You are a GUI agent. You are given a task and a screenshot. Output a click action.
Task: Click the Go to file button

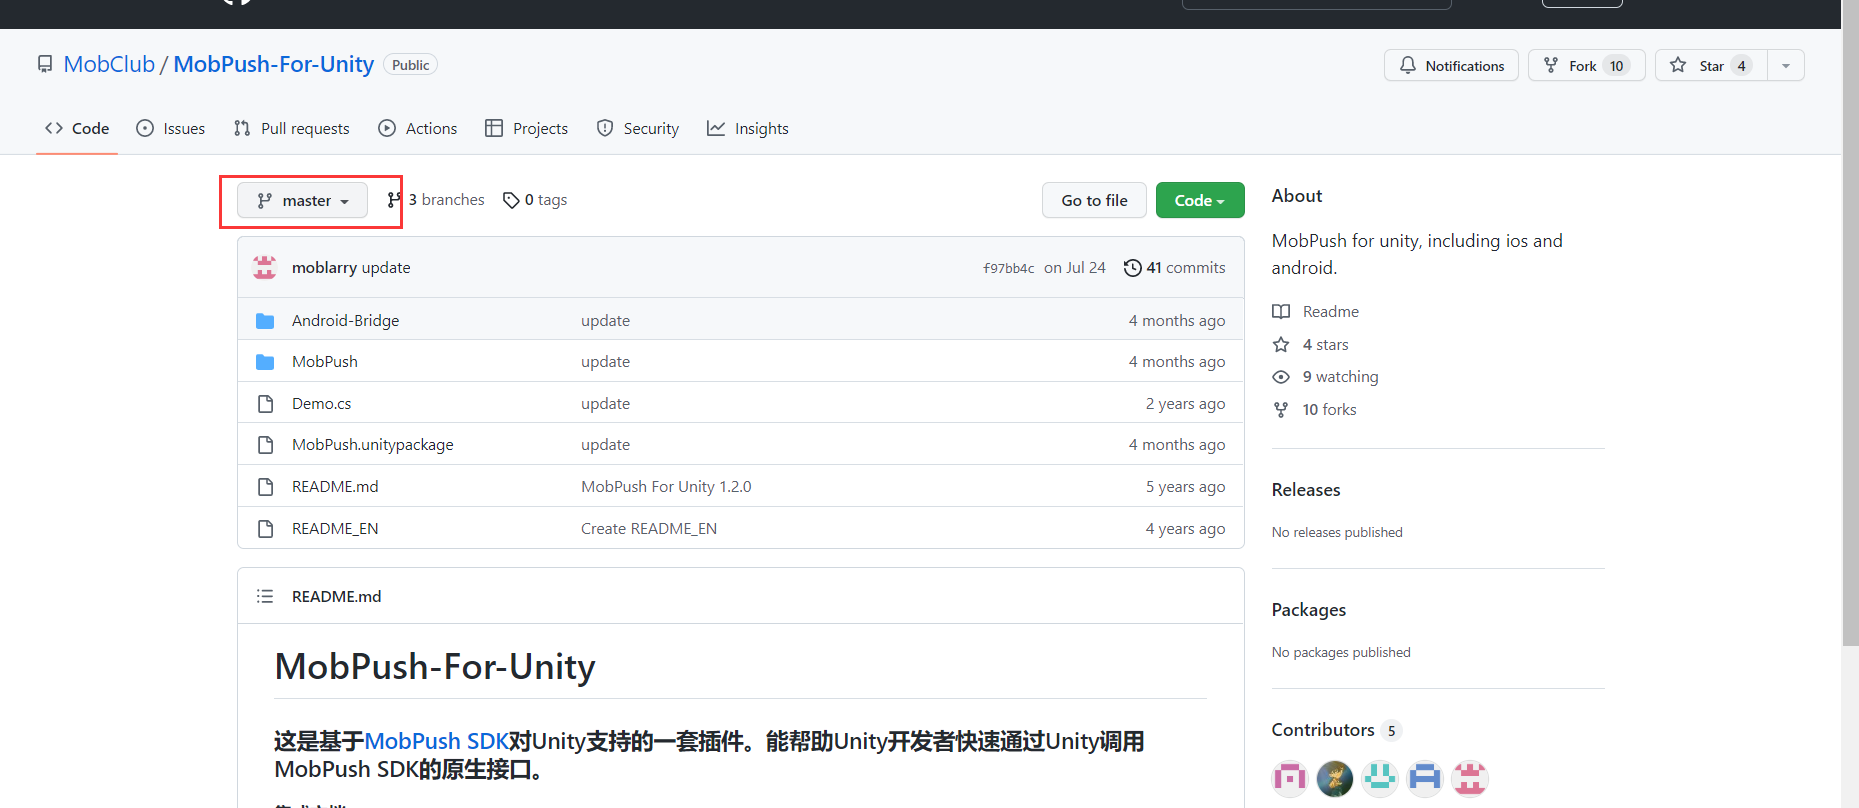click(x=1094, y=200)
